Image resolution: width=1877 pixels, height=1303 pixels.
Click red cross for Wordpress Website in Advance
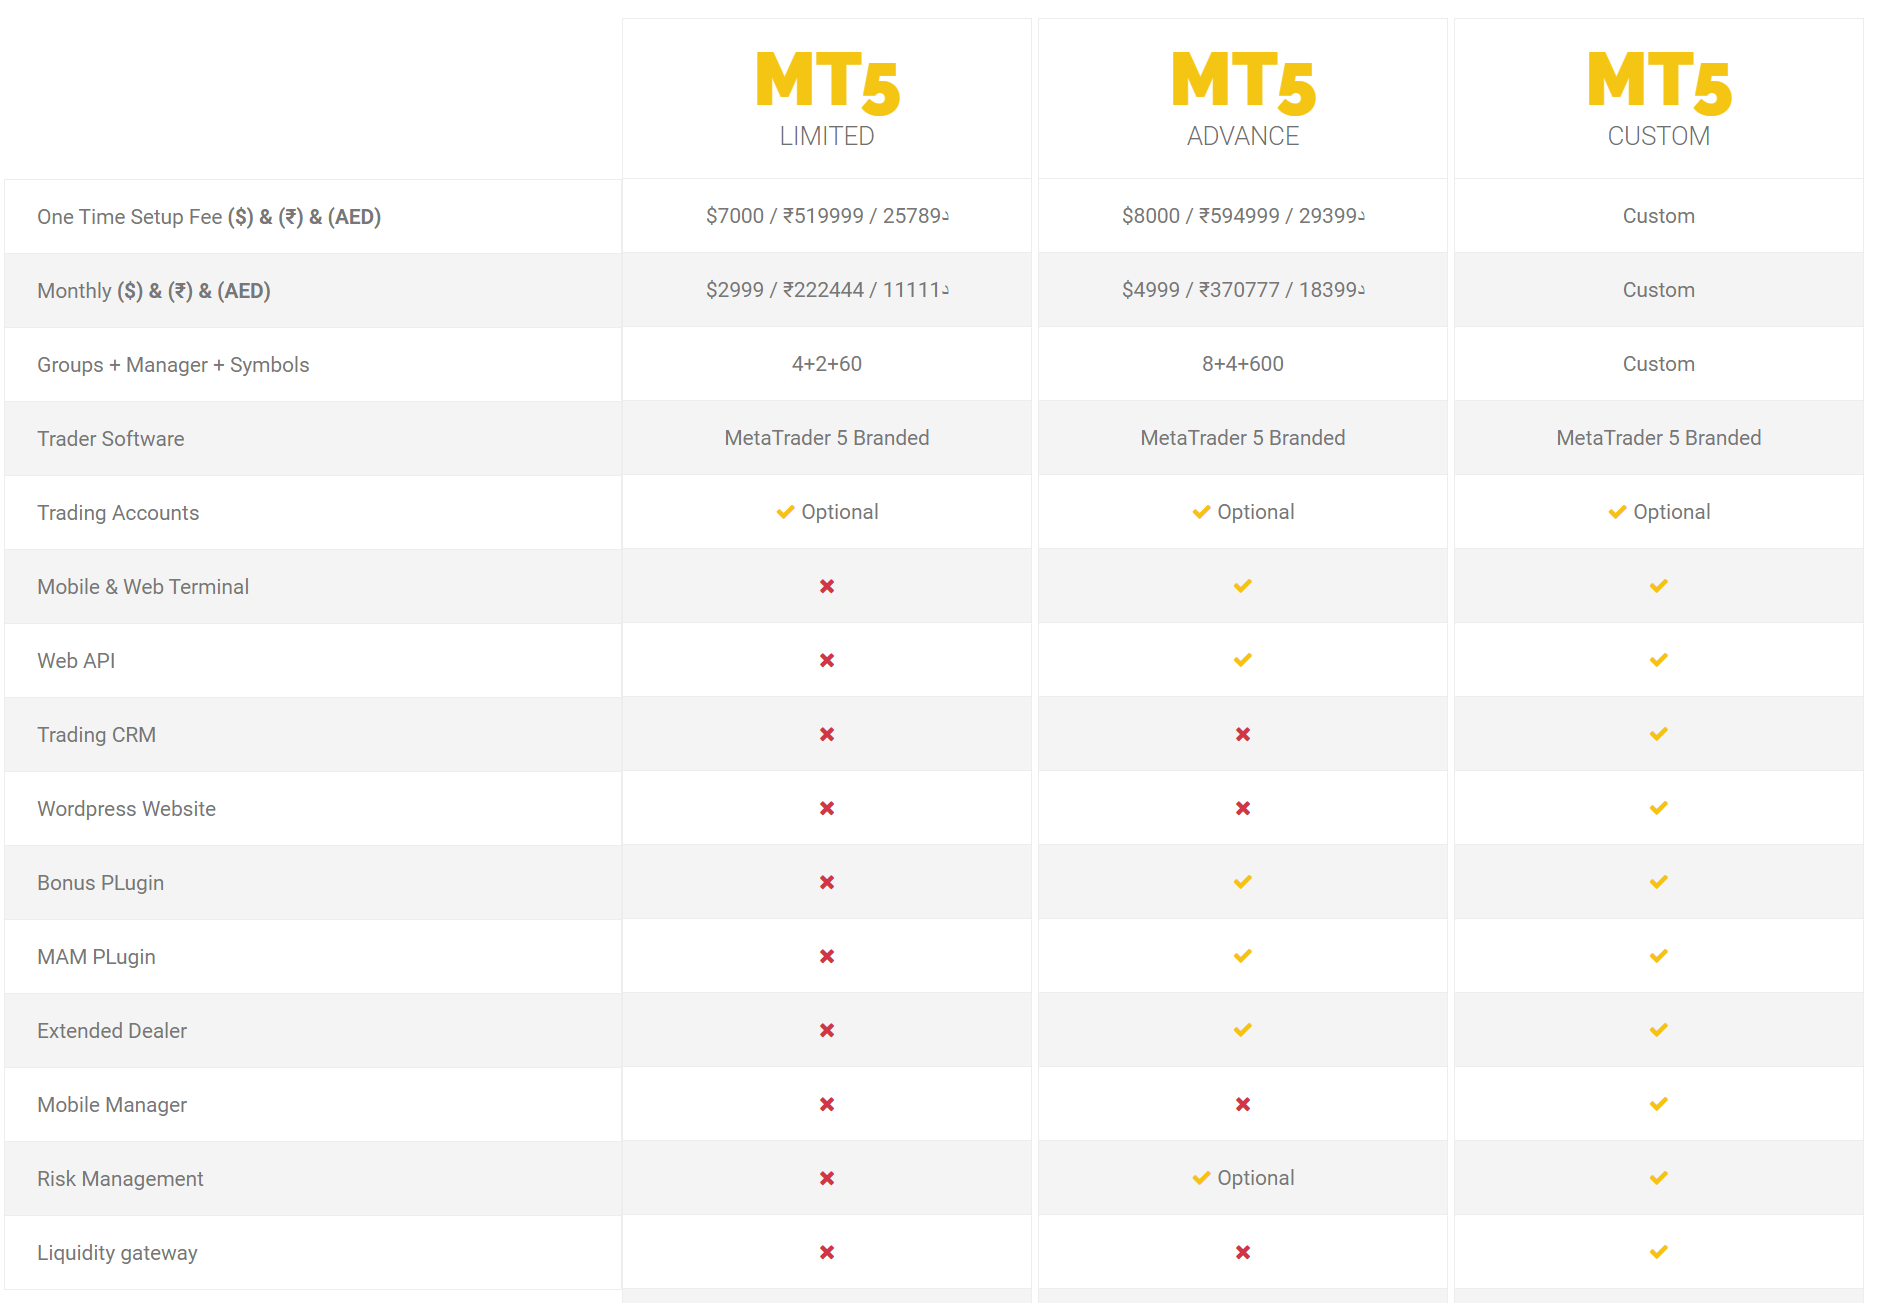(x=1243, y=808)
